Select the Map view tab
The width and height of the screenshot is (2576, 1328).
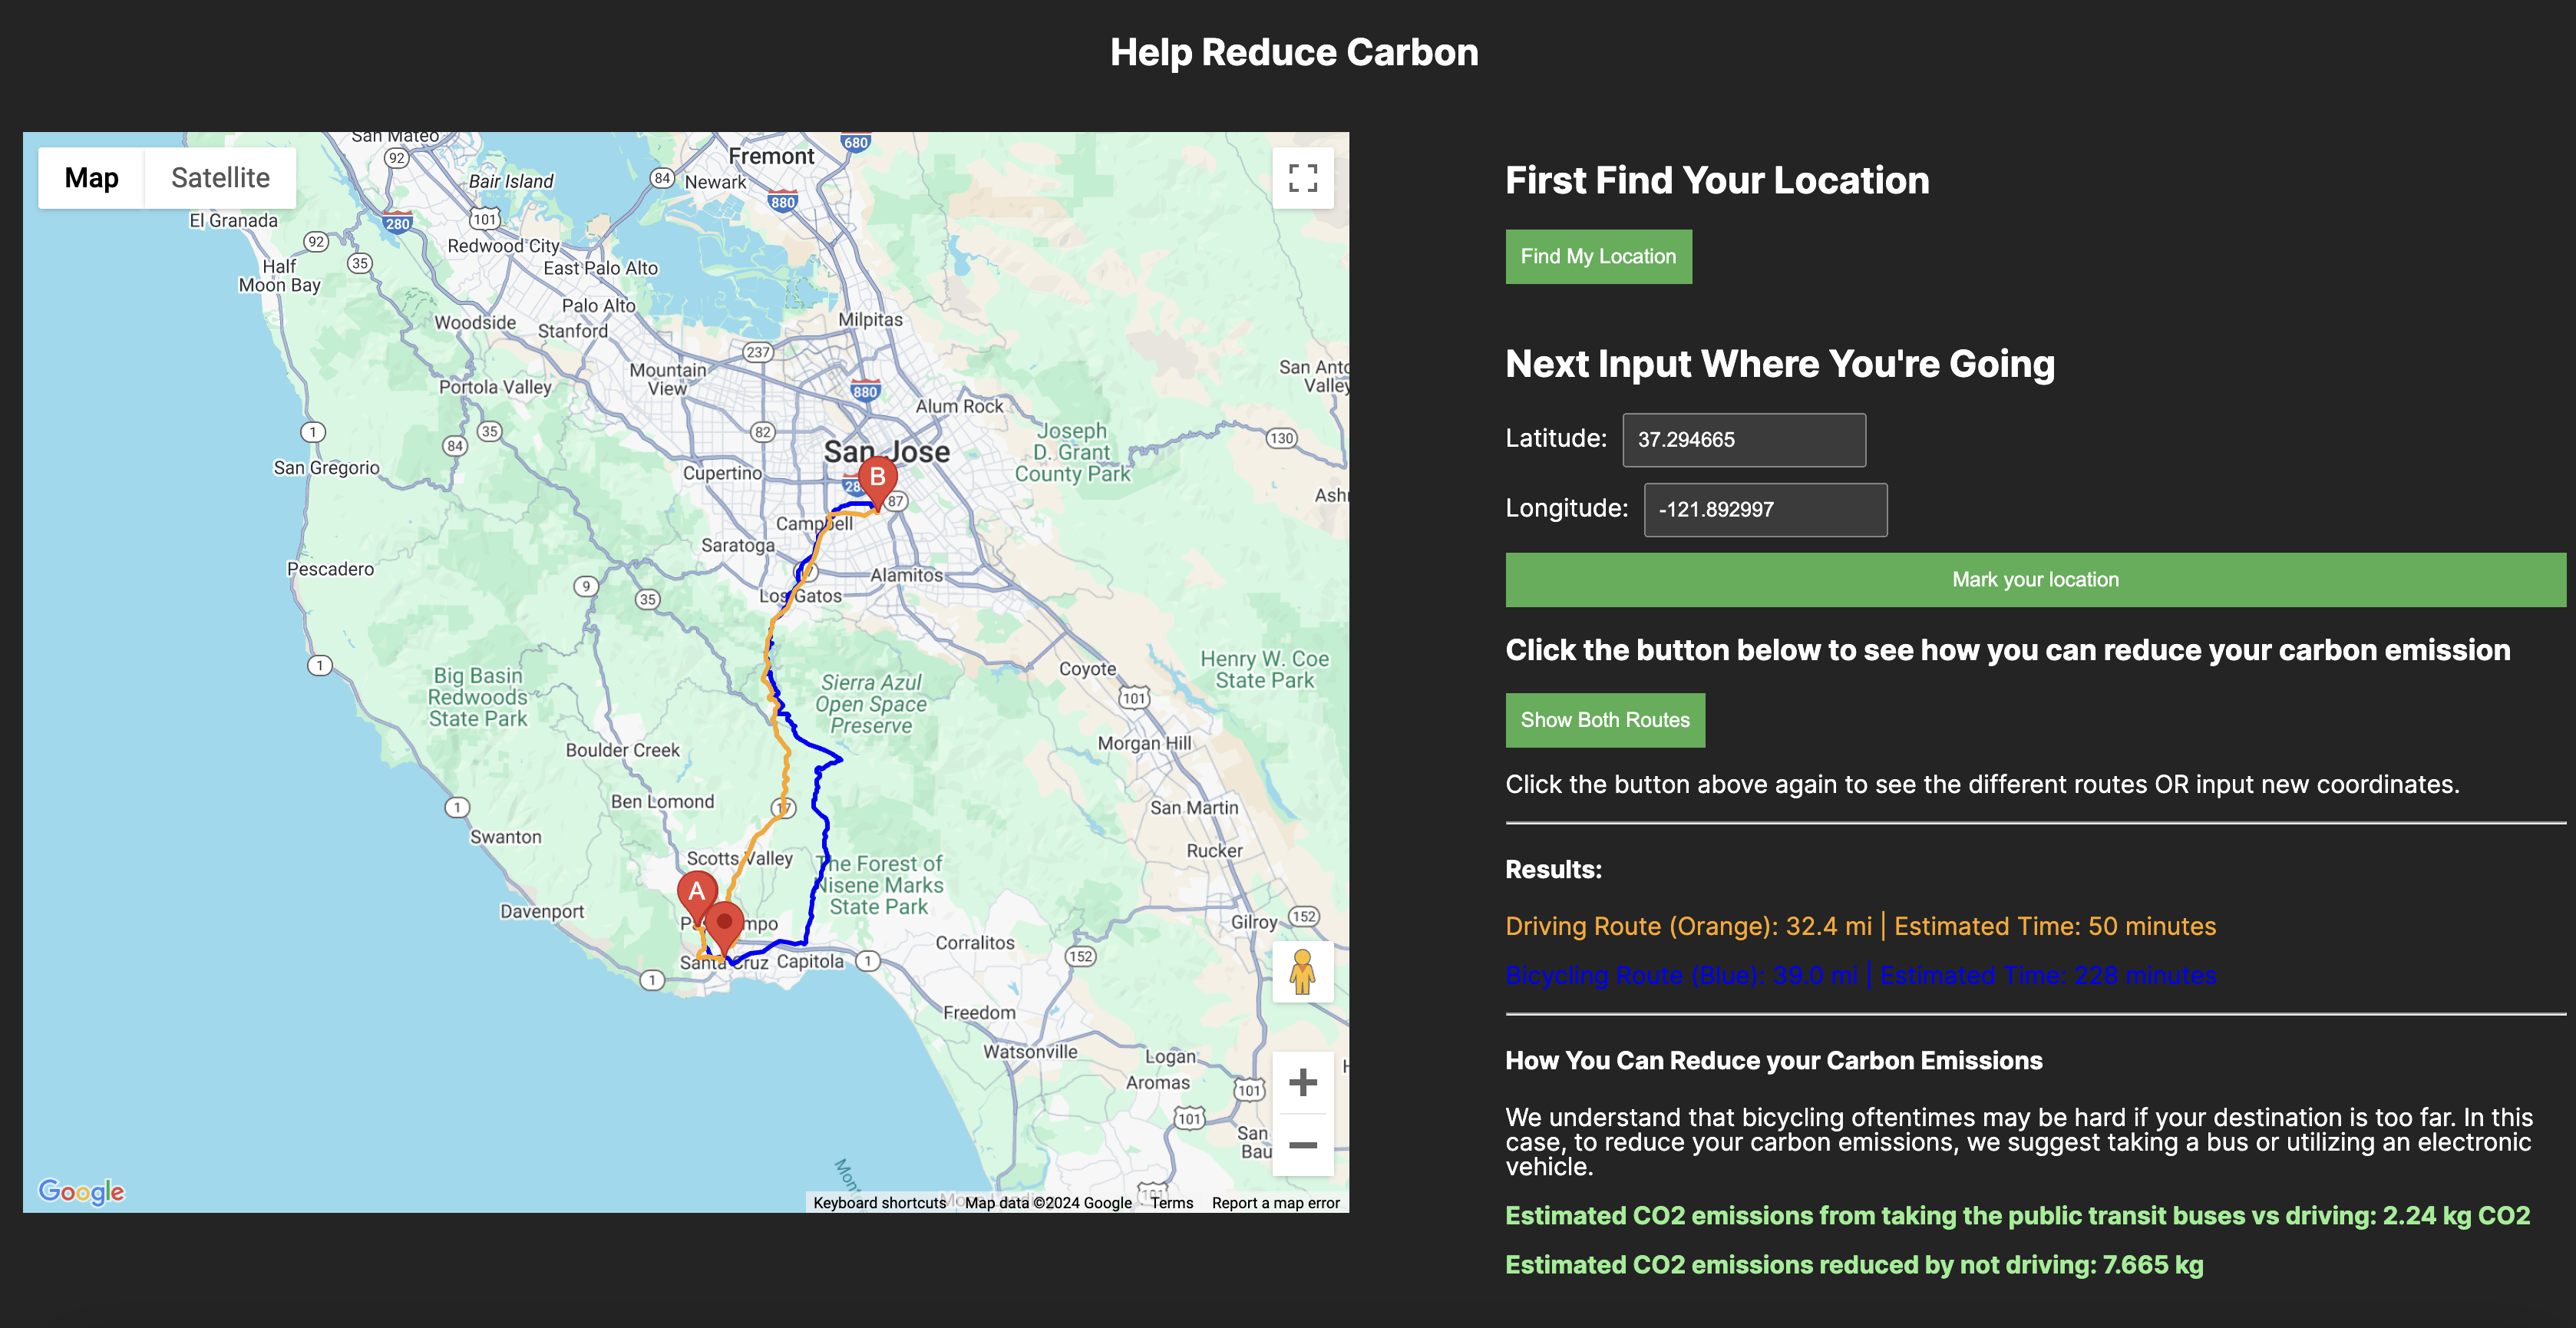pyautogui.click(x=91, y=178)
